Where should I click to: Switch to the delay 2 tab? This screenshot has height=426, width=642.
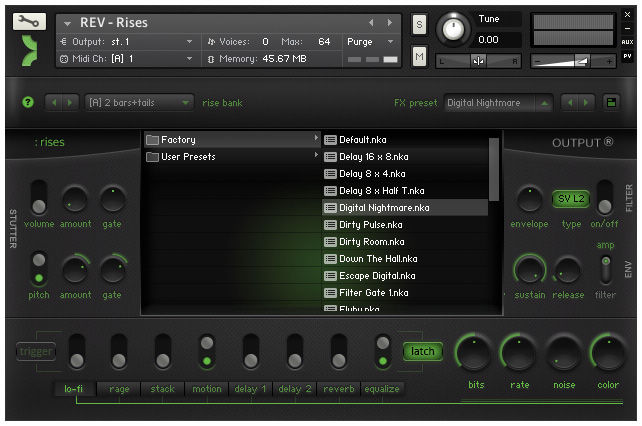[295, 389]
